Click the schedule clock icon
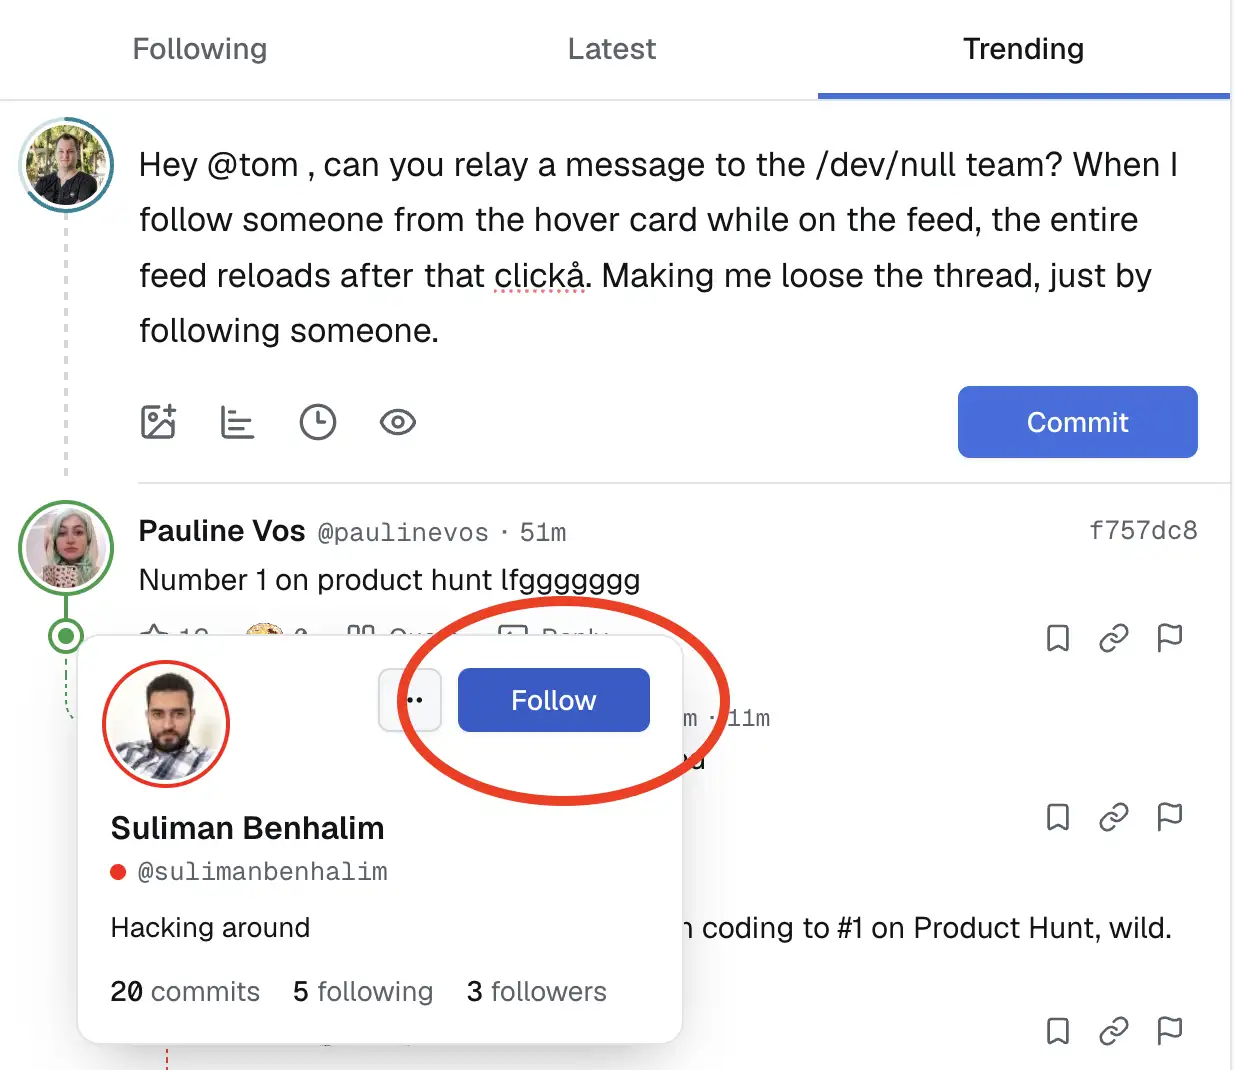The width and height of the screenshot is (1234, 1070). [x=318, y=422]
